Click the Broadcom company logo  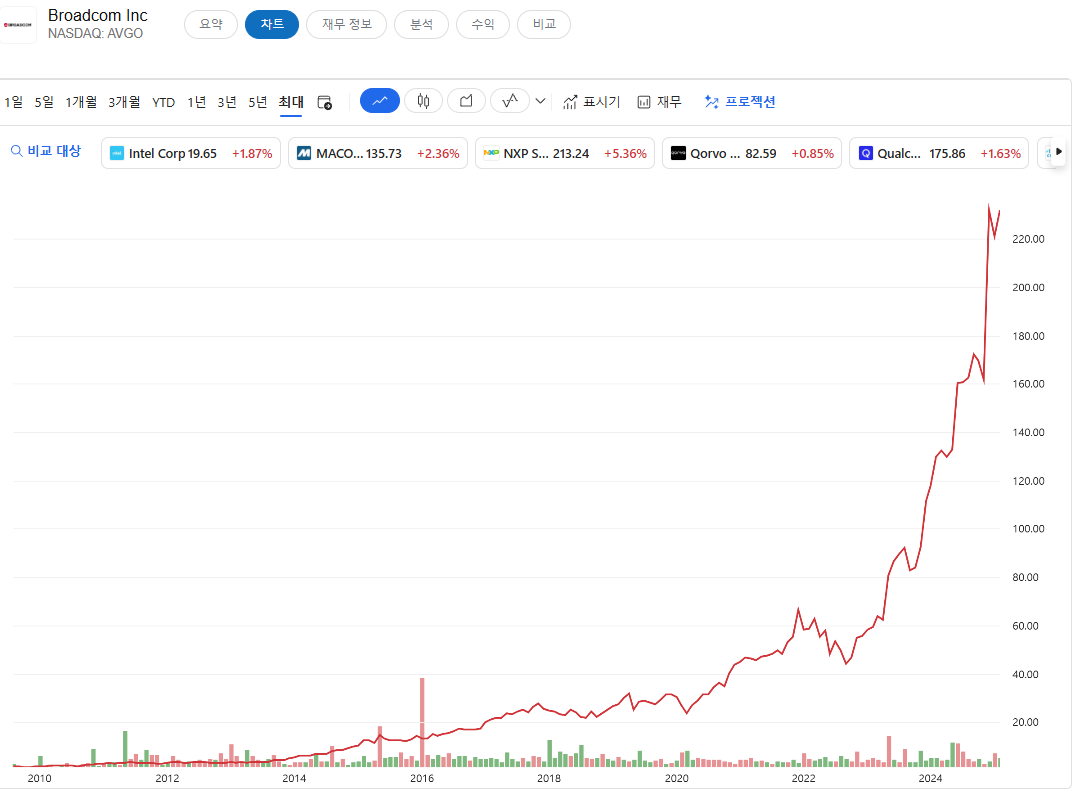(x=18, y=25)
